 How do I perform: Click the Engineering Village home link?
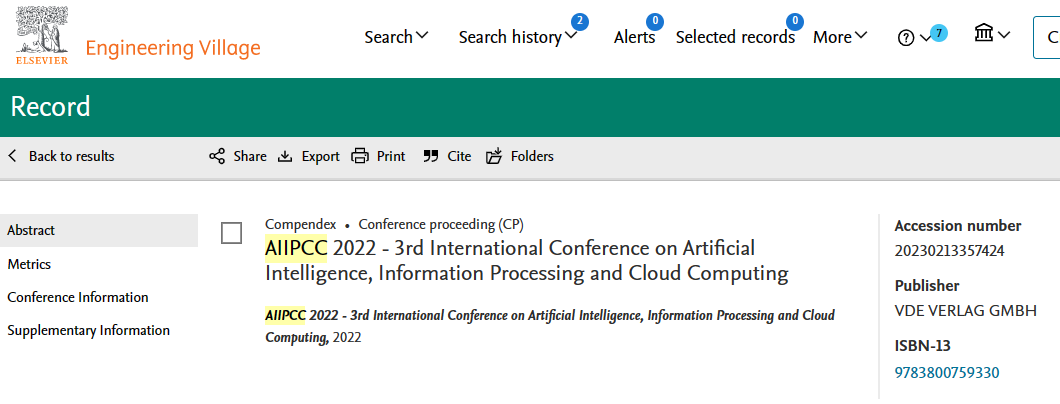point(173,48)
